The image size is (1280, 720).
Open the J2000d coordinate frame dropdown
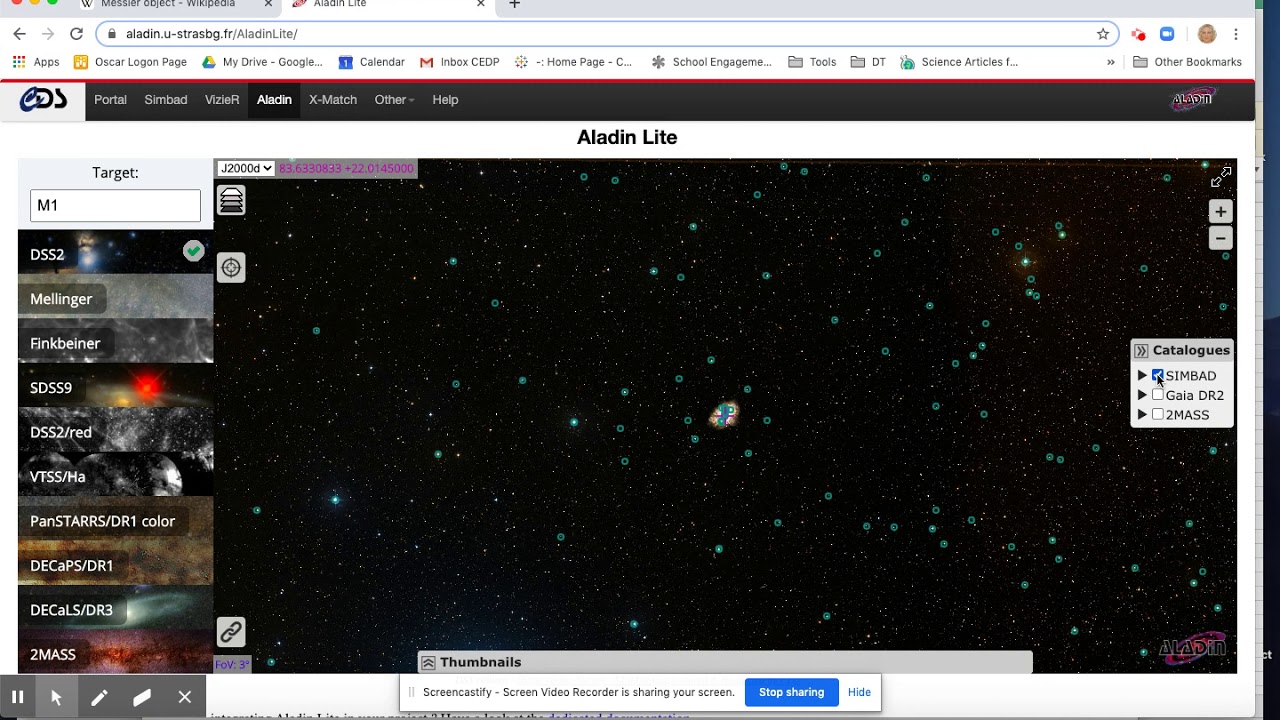point(246,168)
